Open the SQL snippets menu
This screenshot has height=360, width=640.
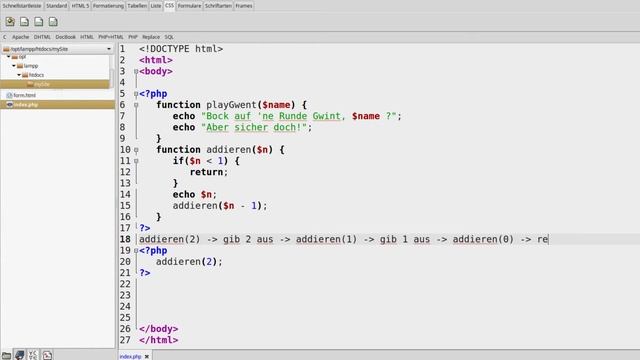coord(169,37)
